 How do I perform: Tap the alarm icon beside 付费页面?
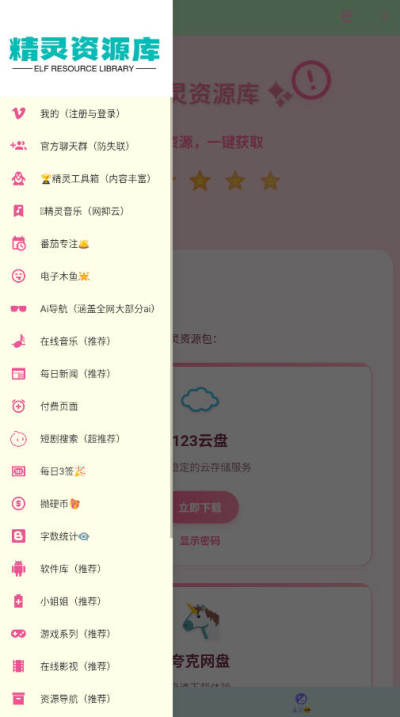(x=18, y=406)
